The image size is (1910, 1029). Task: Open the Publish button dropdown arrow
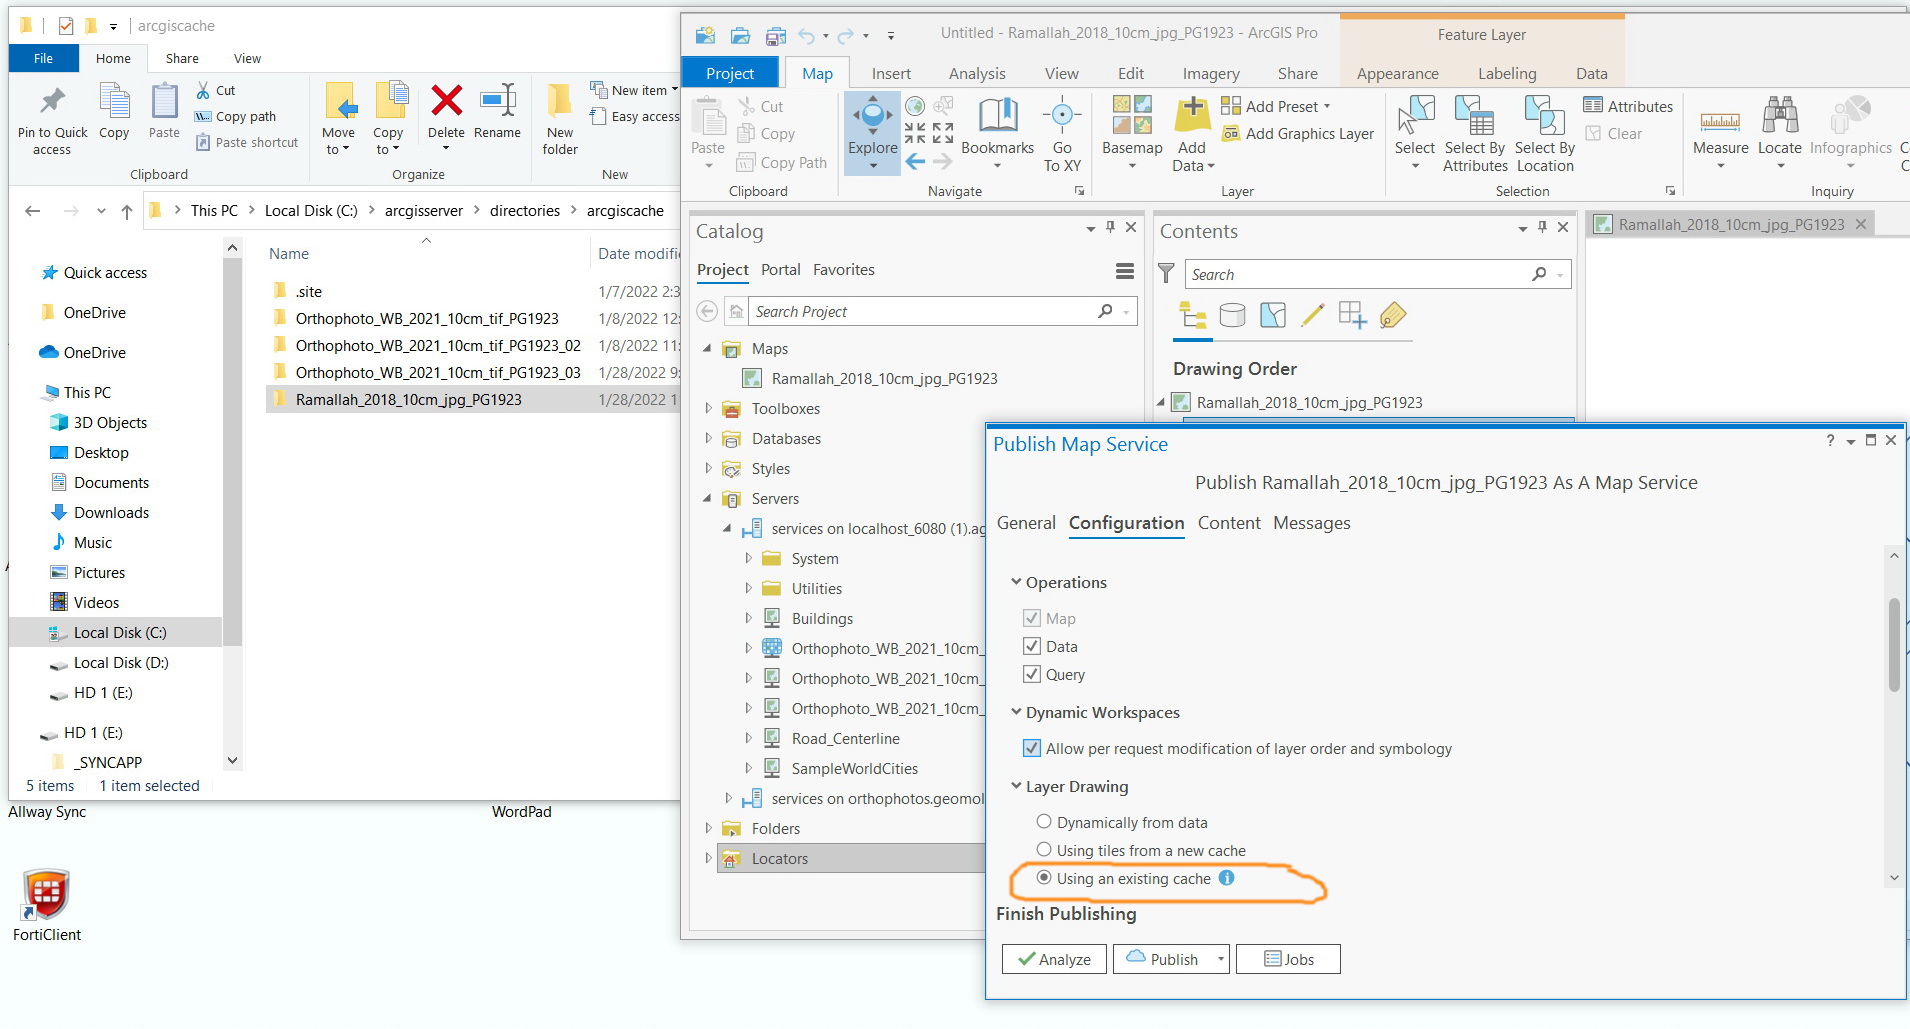pyautogui.click(x=1220, y=958)
